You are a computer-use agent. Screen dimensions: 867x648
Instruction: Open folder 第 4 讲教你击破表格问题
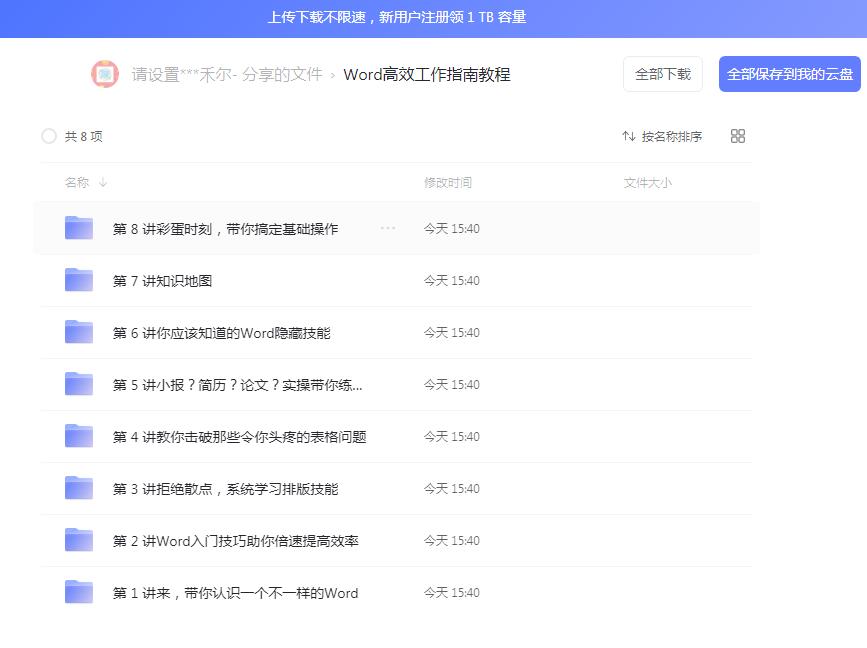coord(239,437)
